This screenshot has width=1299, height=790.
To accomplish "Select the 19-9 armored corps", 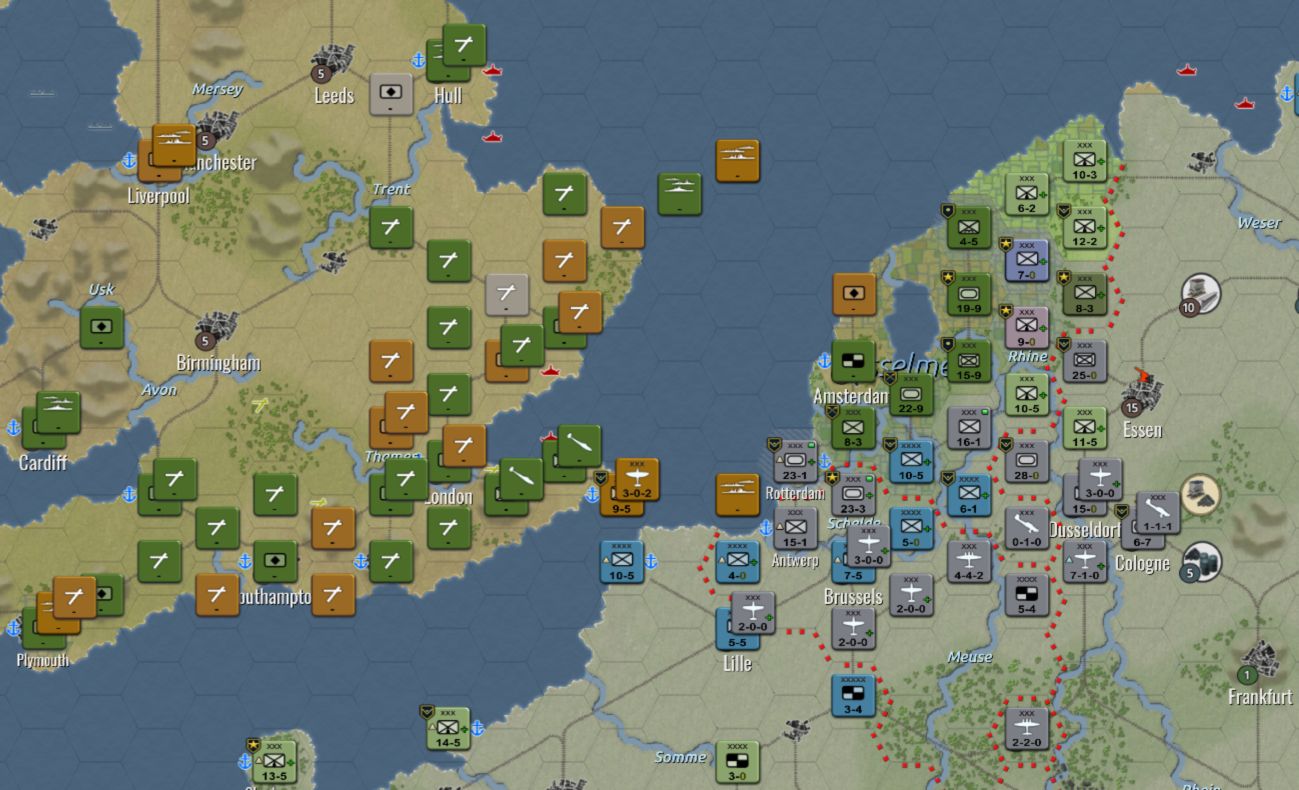I will tap(969, 295).
